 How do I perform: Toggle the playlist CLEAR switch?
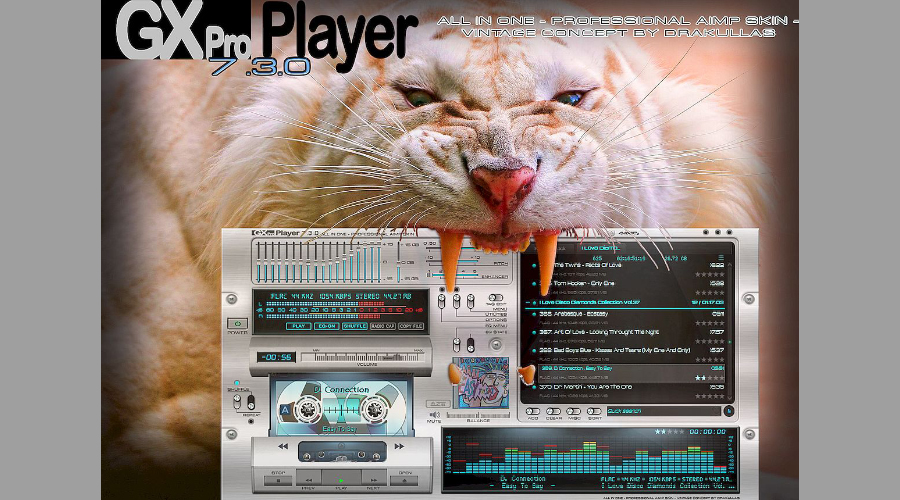(x=553, y=412)
